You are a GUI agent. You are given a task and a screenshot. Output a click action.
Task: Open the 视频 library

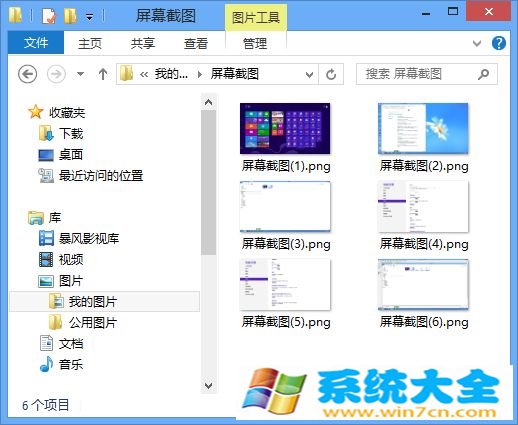71,260
